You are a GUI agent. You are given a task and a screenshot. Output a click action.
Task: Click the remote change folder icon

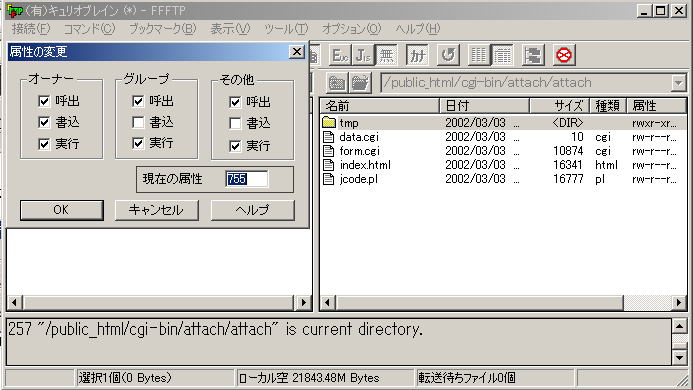360,83
